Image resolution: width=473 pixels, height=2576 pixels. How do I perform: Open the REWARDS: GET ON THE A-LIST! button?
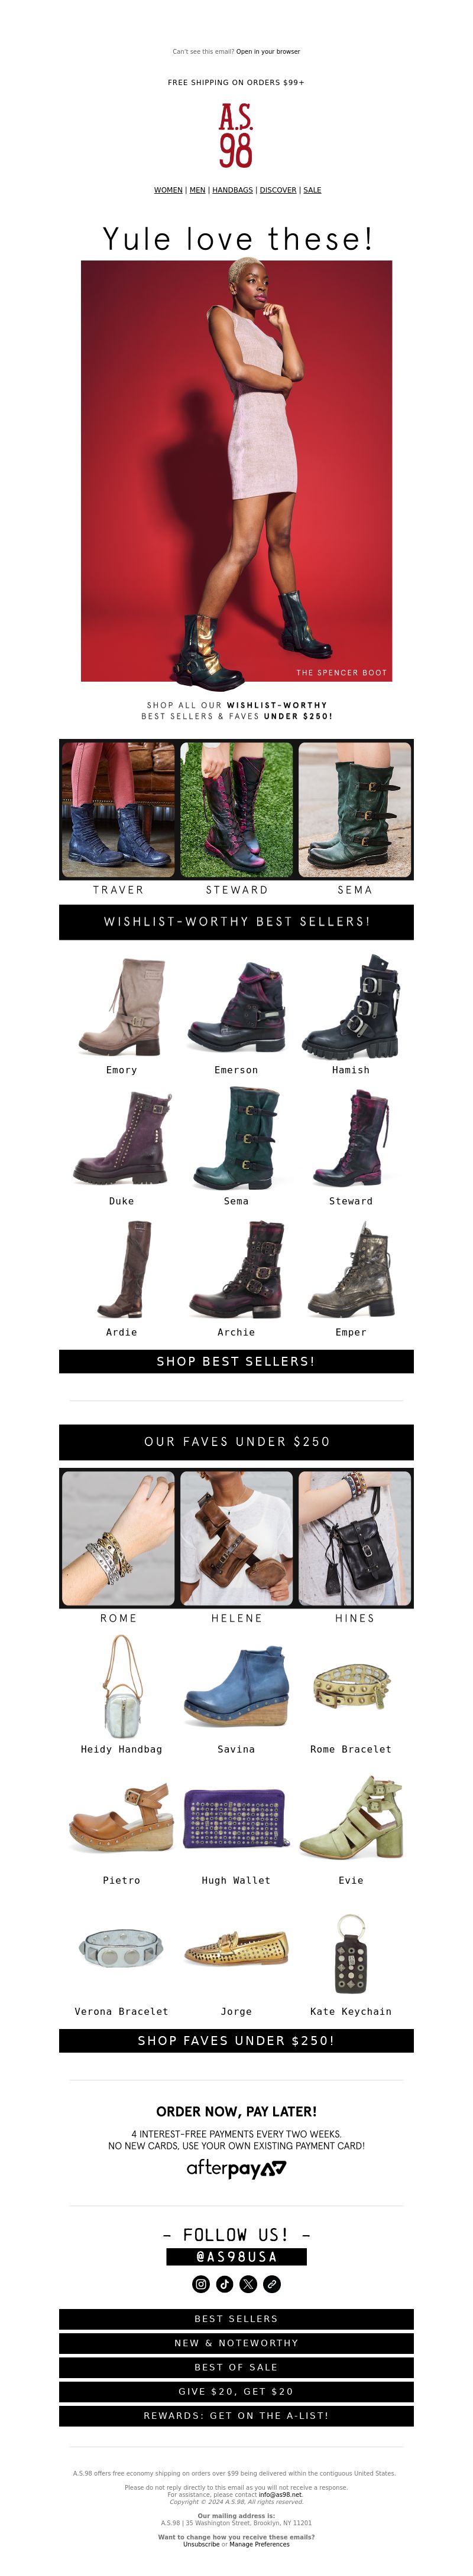(x=236, y=2415)
